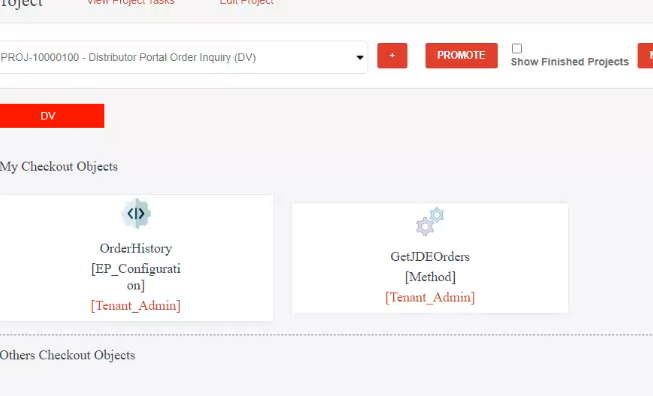Open the View Project Tasks link
This screenshot has width=653, height=396.
pos(131,2)
